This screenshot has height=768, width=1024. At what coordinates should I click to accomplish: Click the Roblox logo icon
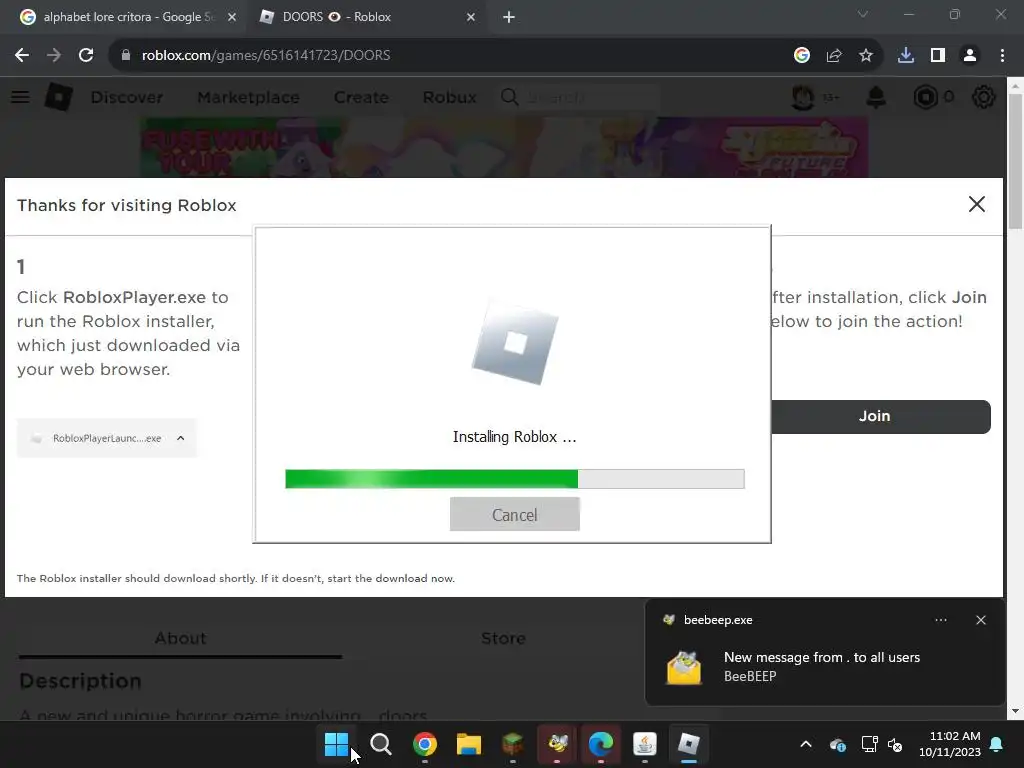tap(59, 97)
